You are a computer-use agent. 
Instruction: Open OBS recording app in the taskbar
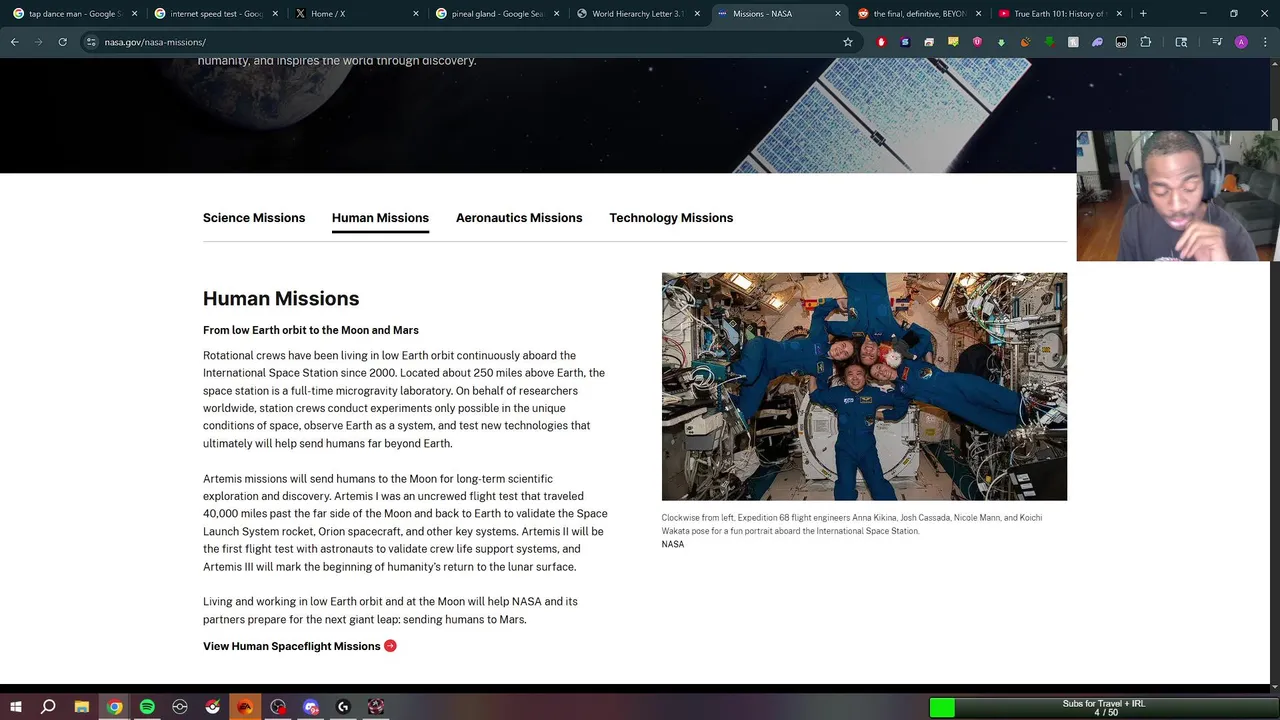coord(278,707)
